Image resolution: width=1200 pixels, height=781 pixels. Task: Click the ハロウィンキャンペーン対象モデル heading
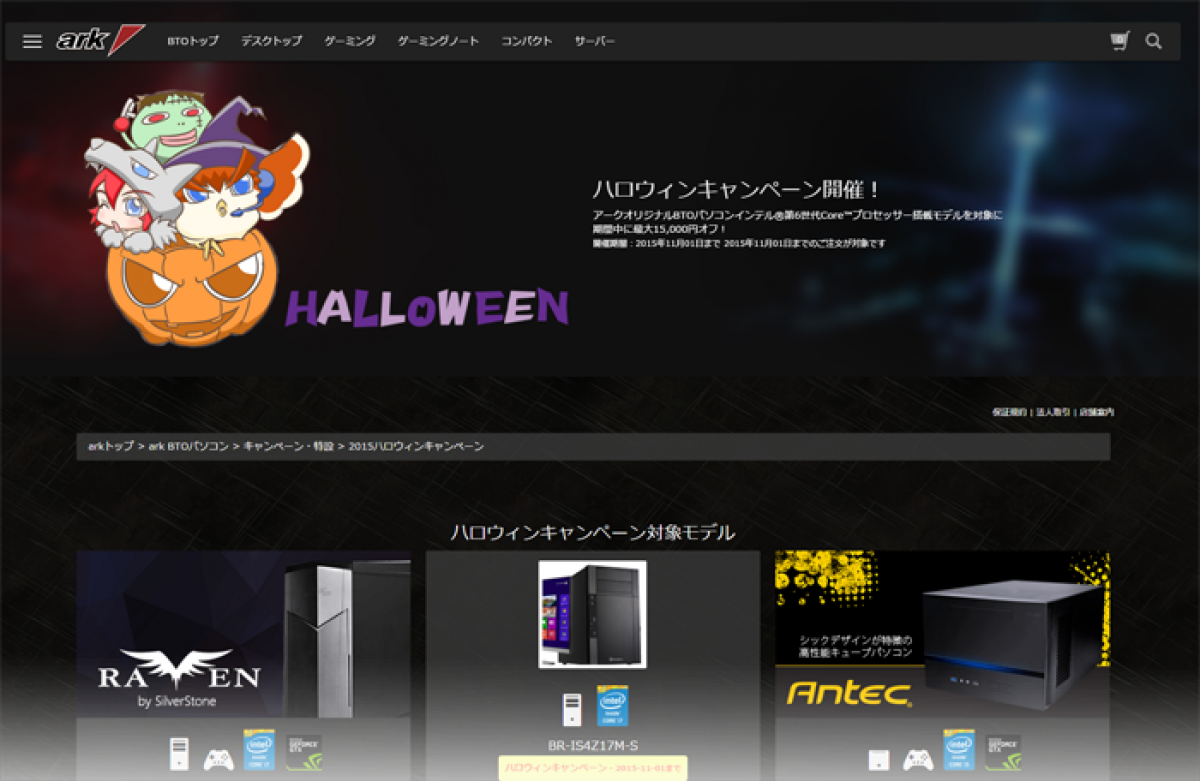point(593,532)
